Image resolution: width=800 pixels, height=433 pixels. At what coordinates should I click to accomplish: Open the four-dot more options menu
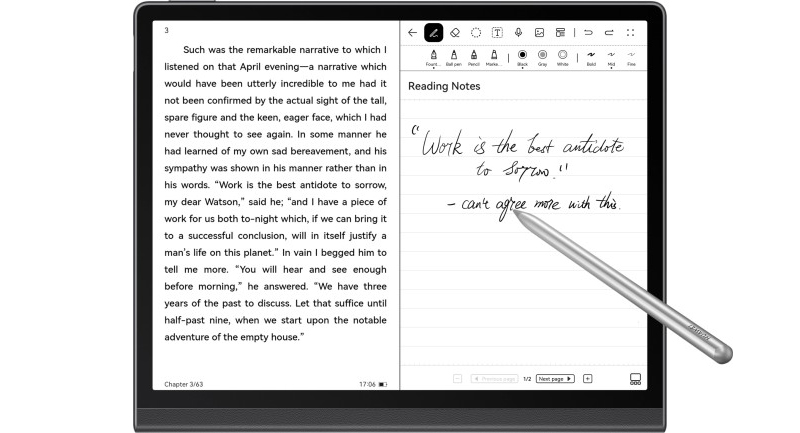pos(630,32)
